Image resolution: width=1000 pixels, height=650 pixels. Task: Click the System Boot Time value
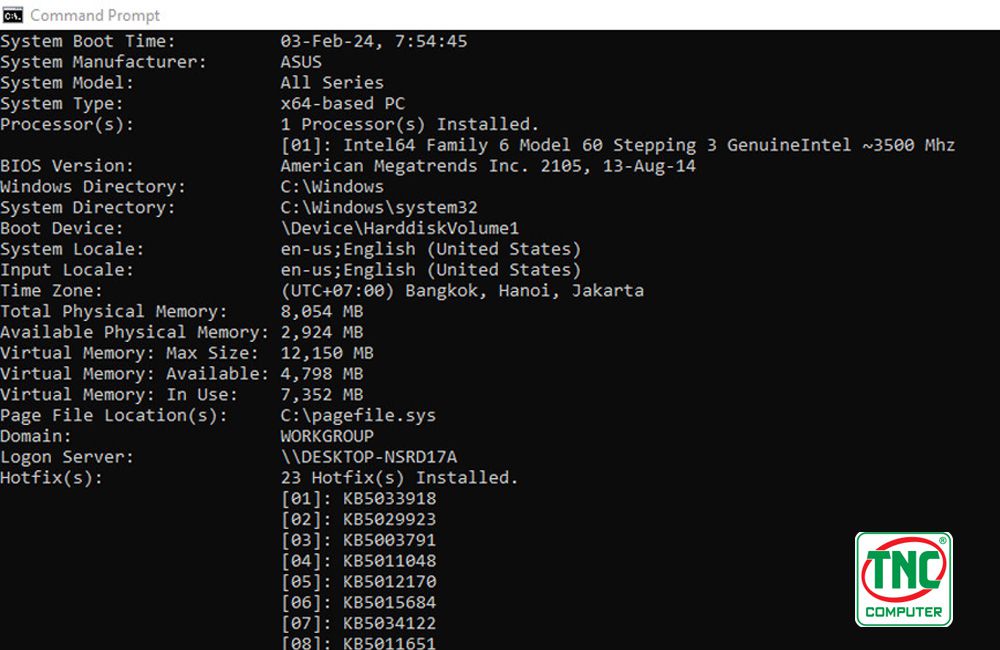click(x=374, y=41)
